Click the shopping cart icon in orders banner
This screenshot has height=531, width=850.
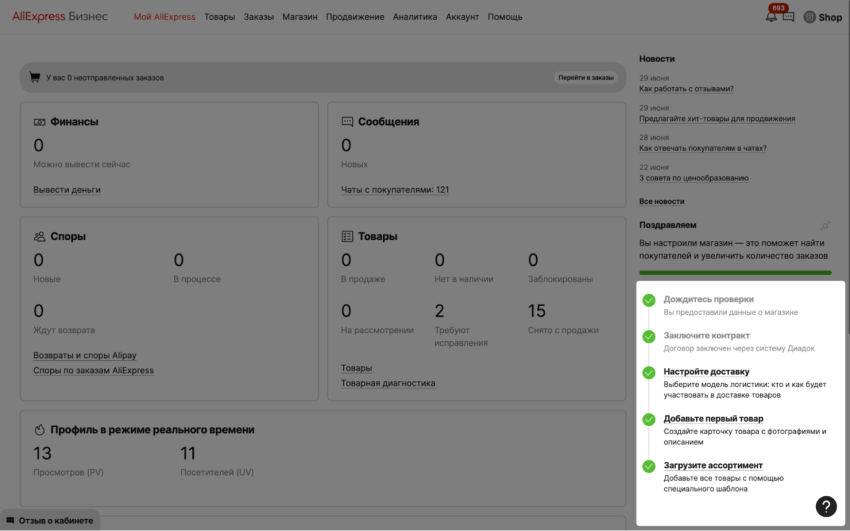[x=35, y=77]
